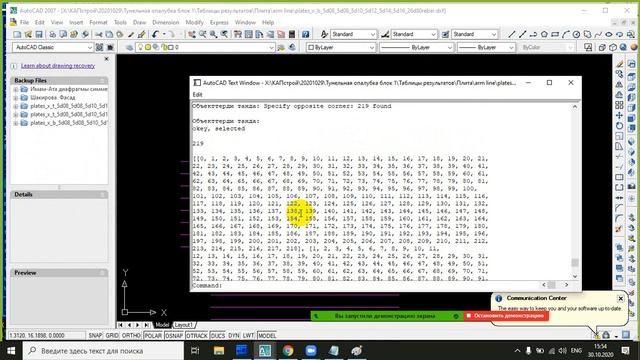The height and width of the screenshot is (360, 640).
Task: Click the Text Style icon
Action: (x=324, y=35)
